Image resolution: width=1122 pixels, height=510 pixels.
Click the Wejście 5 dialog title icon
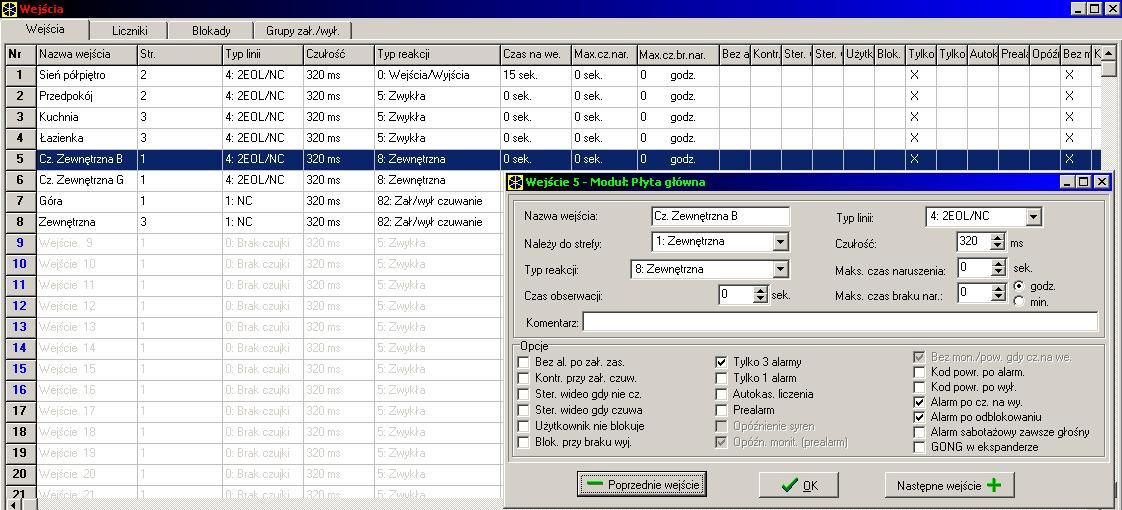pyautogui.click(x=514, y=182)
